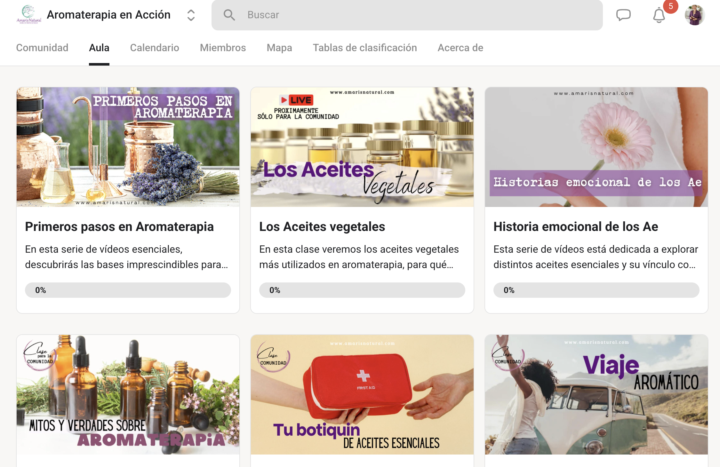Click the description under Los Aceites vegetales
This screenshot has width=720, height=467.
point(359,257)
